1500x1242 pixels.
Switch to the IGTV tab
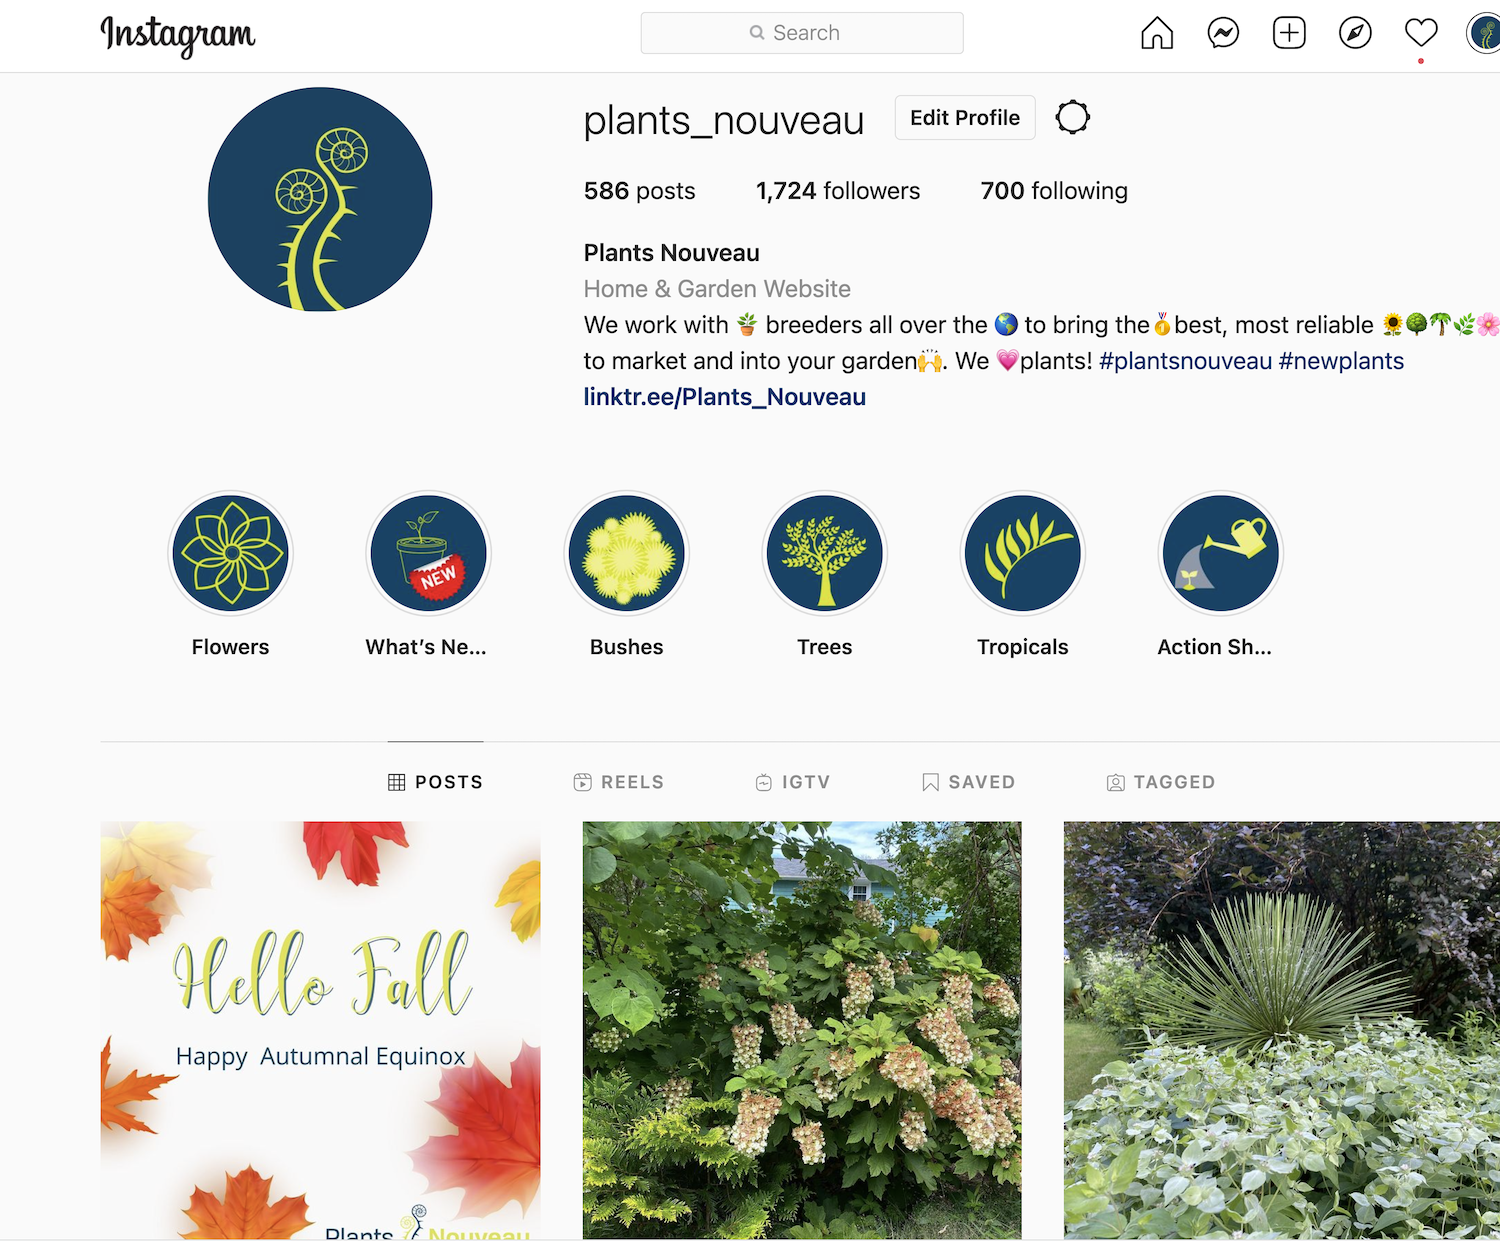793,782
